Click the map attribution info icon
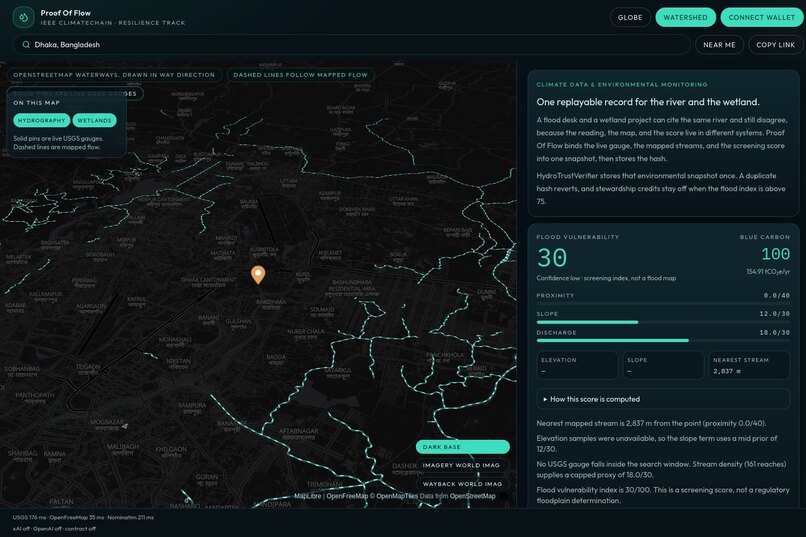This screenshot has width=806, height=537. [504, 496]
